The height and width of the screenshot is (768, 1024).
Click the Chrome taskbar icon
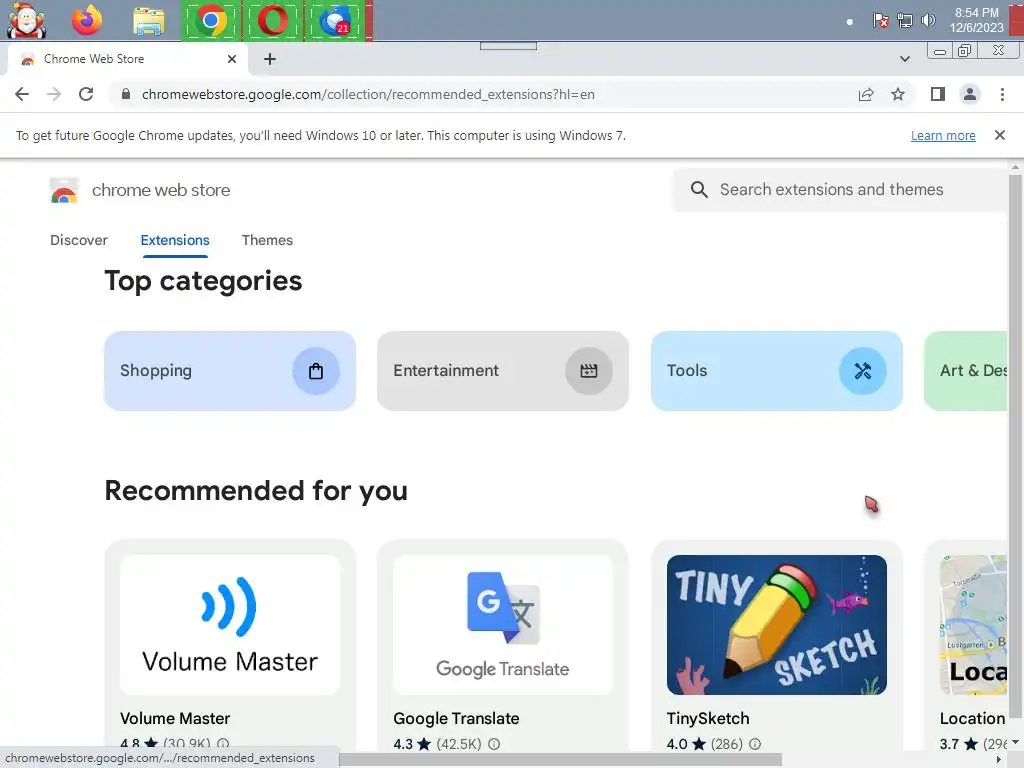pos(210,21)
